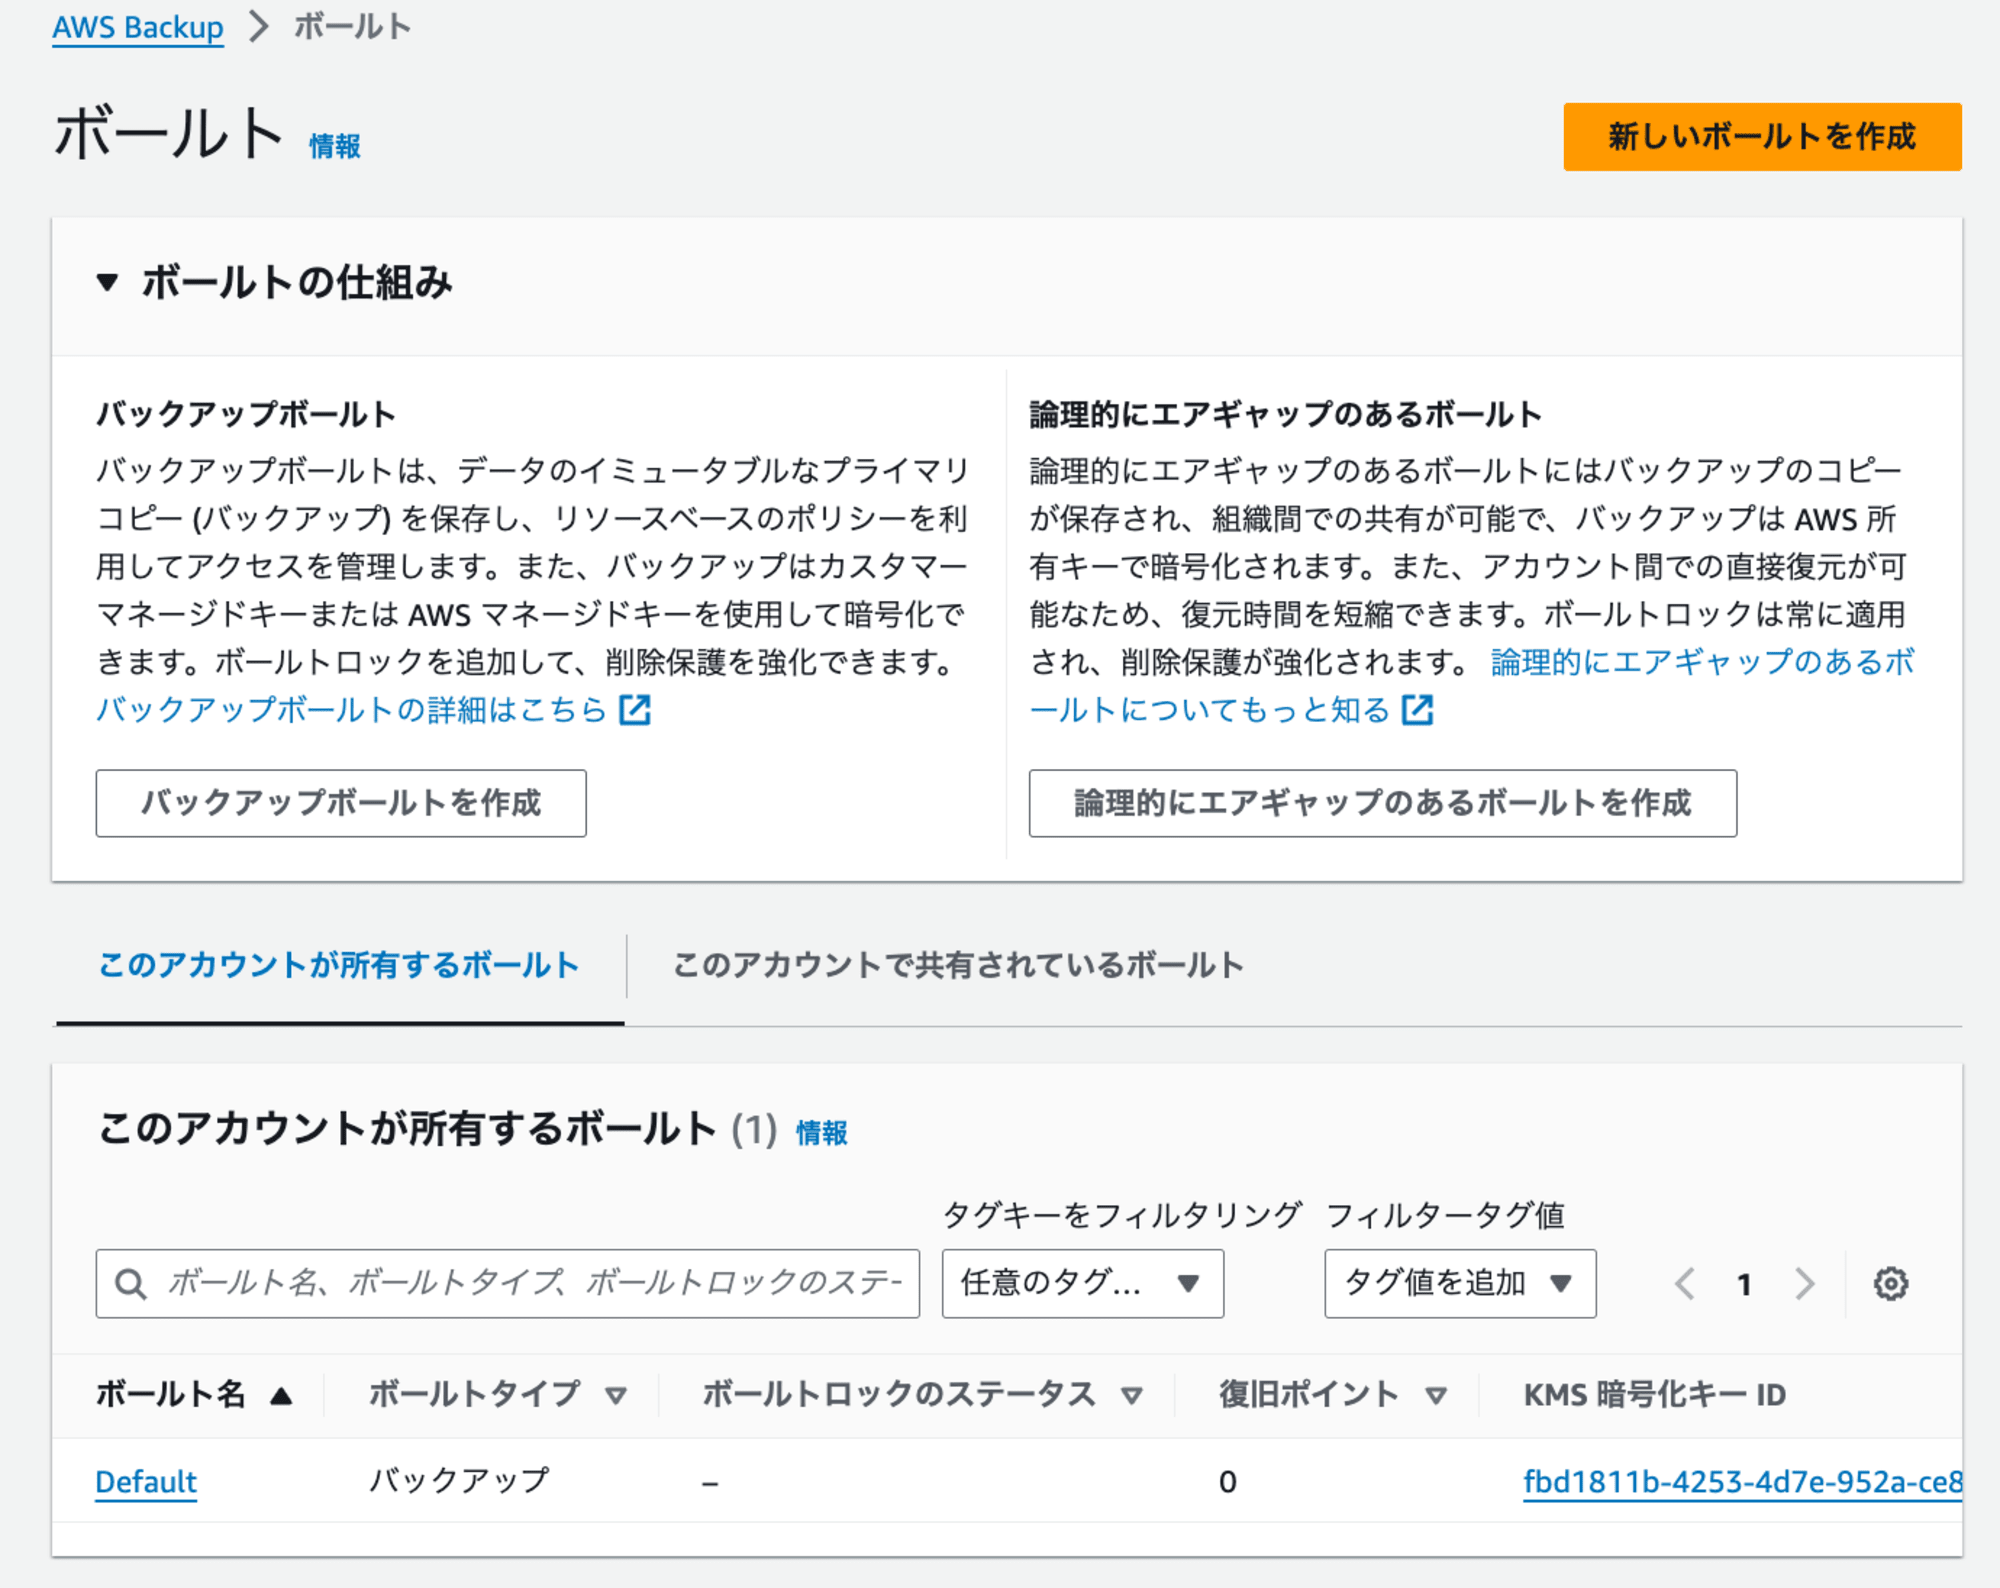Click 論理的にエアギャップのあるボールトを作成 button
2000x1588 pixels.
pyautogui.click(x=1382, y=803)
